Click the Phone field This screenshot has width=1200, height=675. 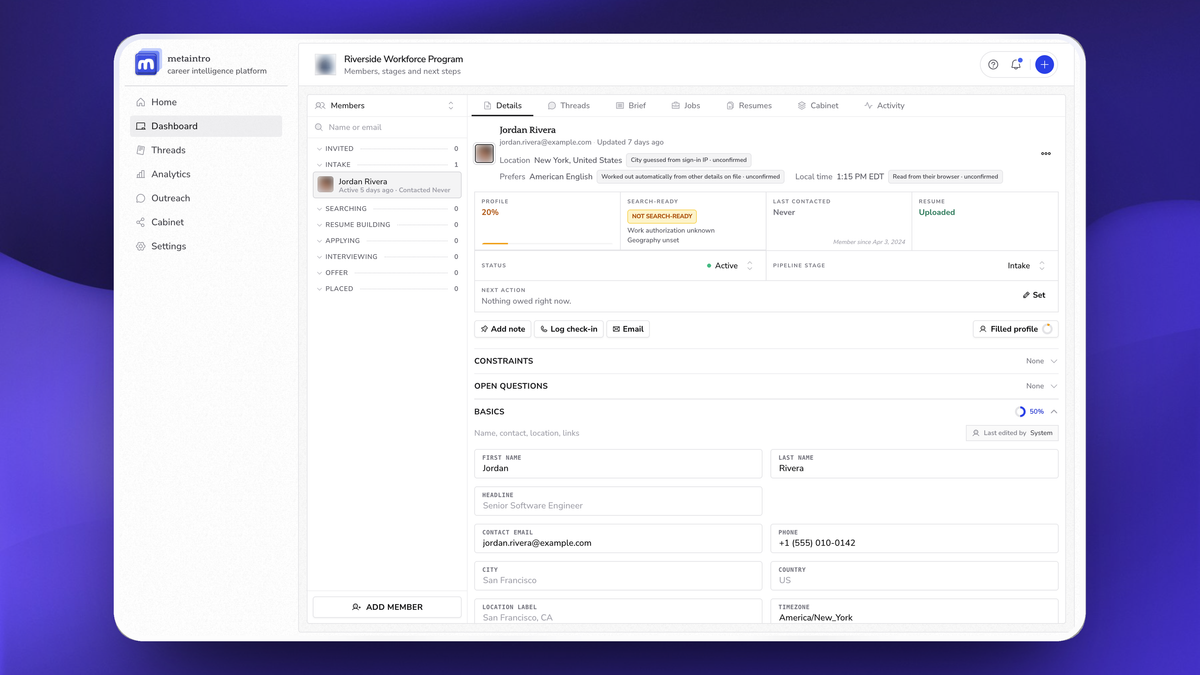point(914,538)
